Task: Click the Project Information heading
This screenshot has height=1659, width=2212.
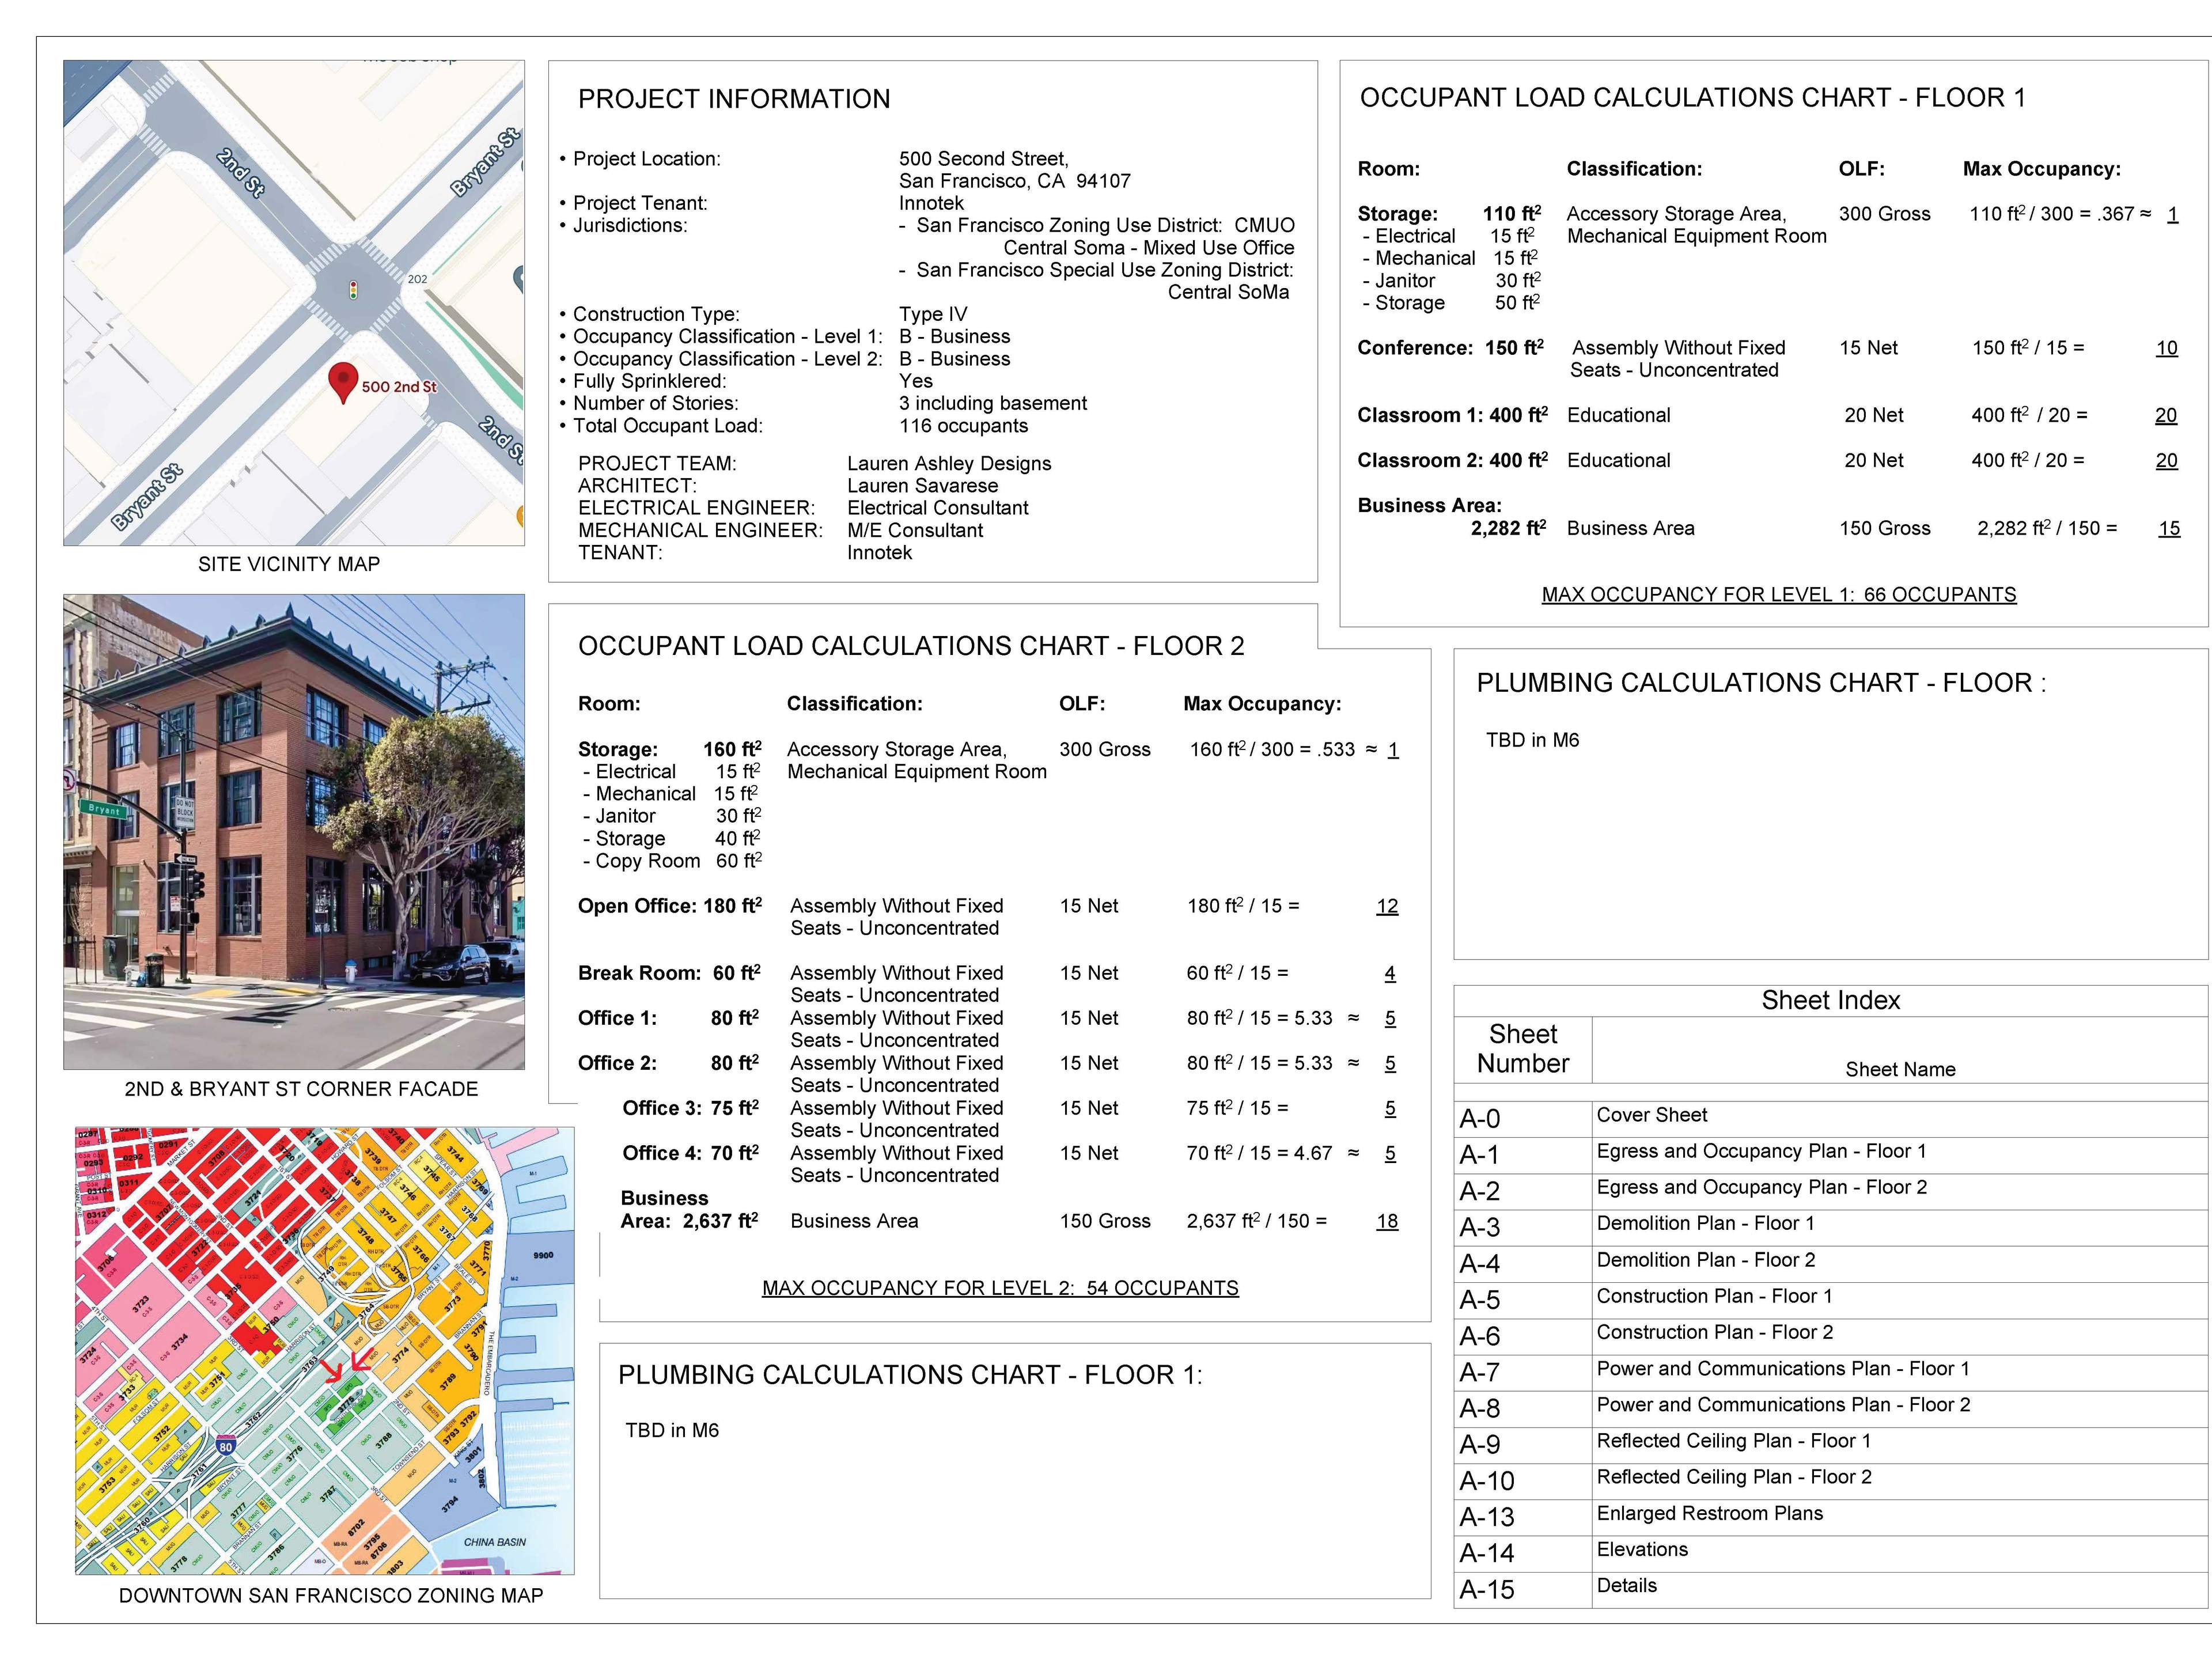Action: (x=733, y=99)
